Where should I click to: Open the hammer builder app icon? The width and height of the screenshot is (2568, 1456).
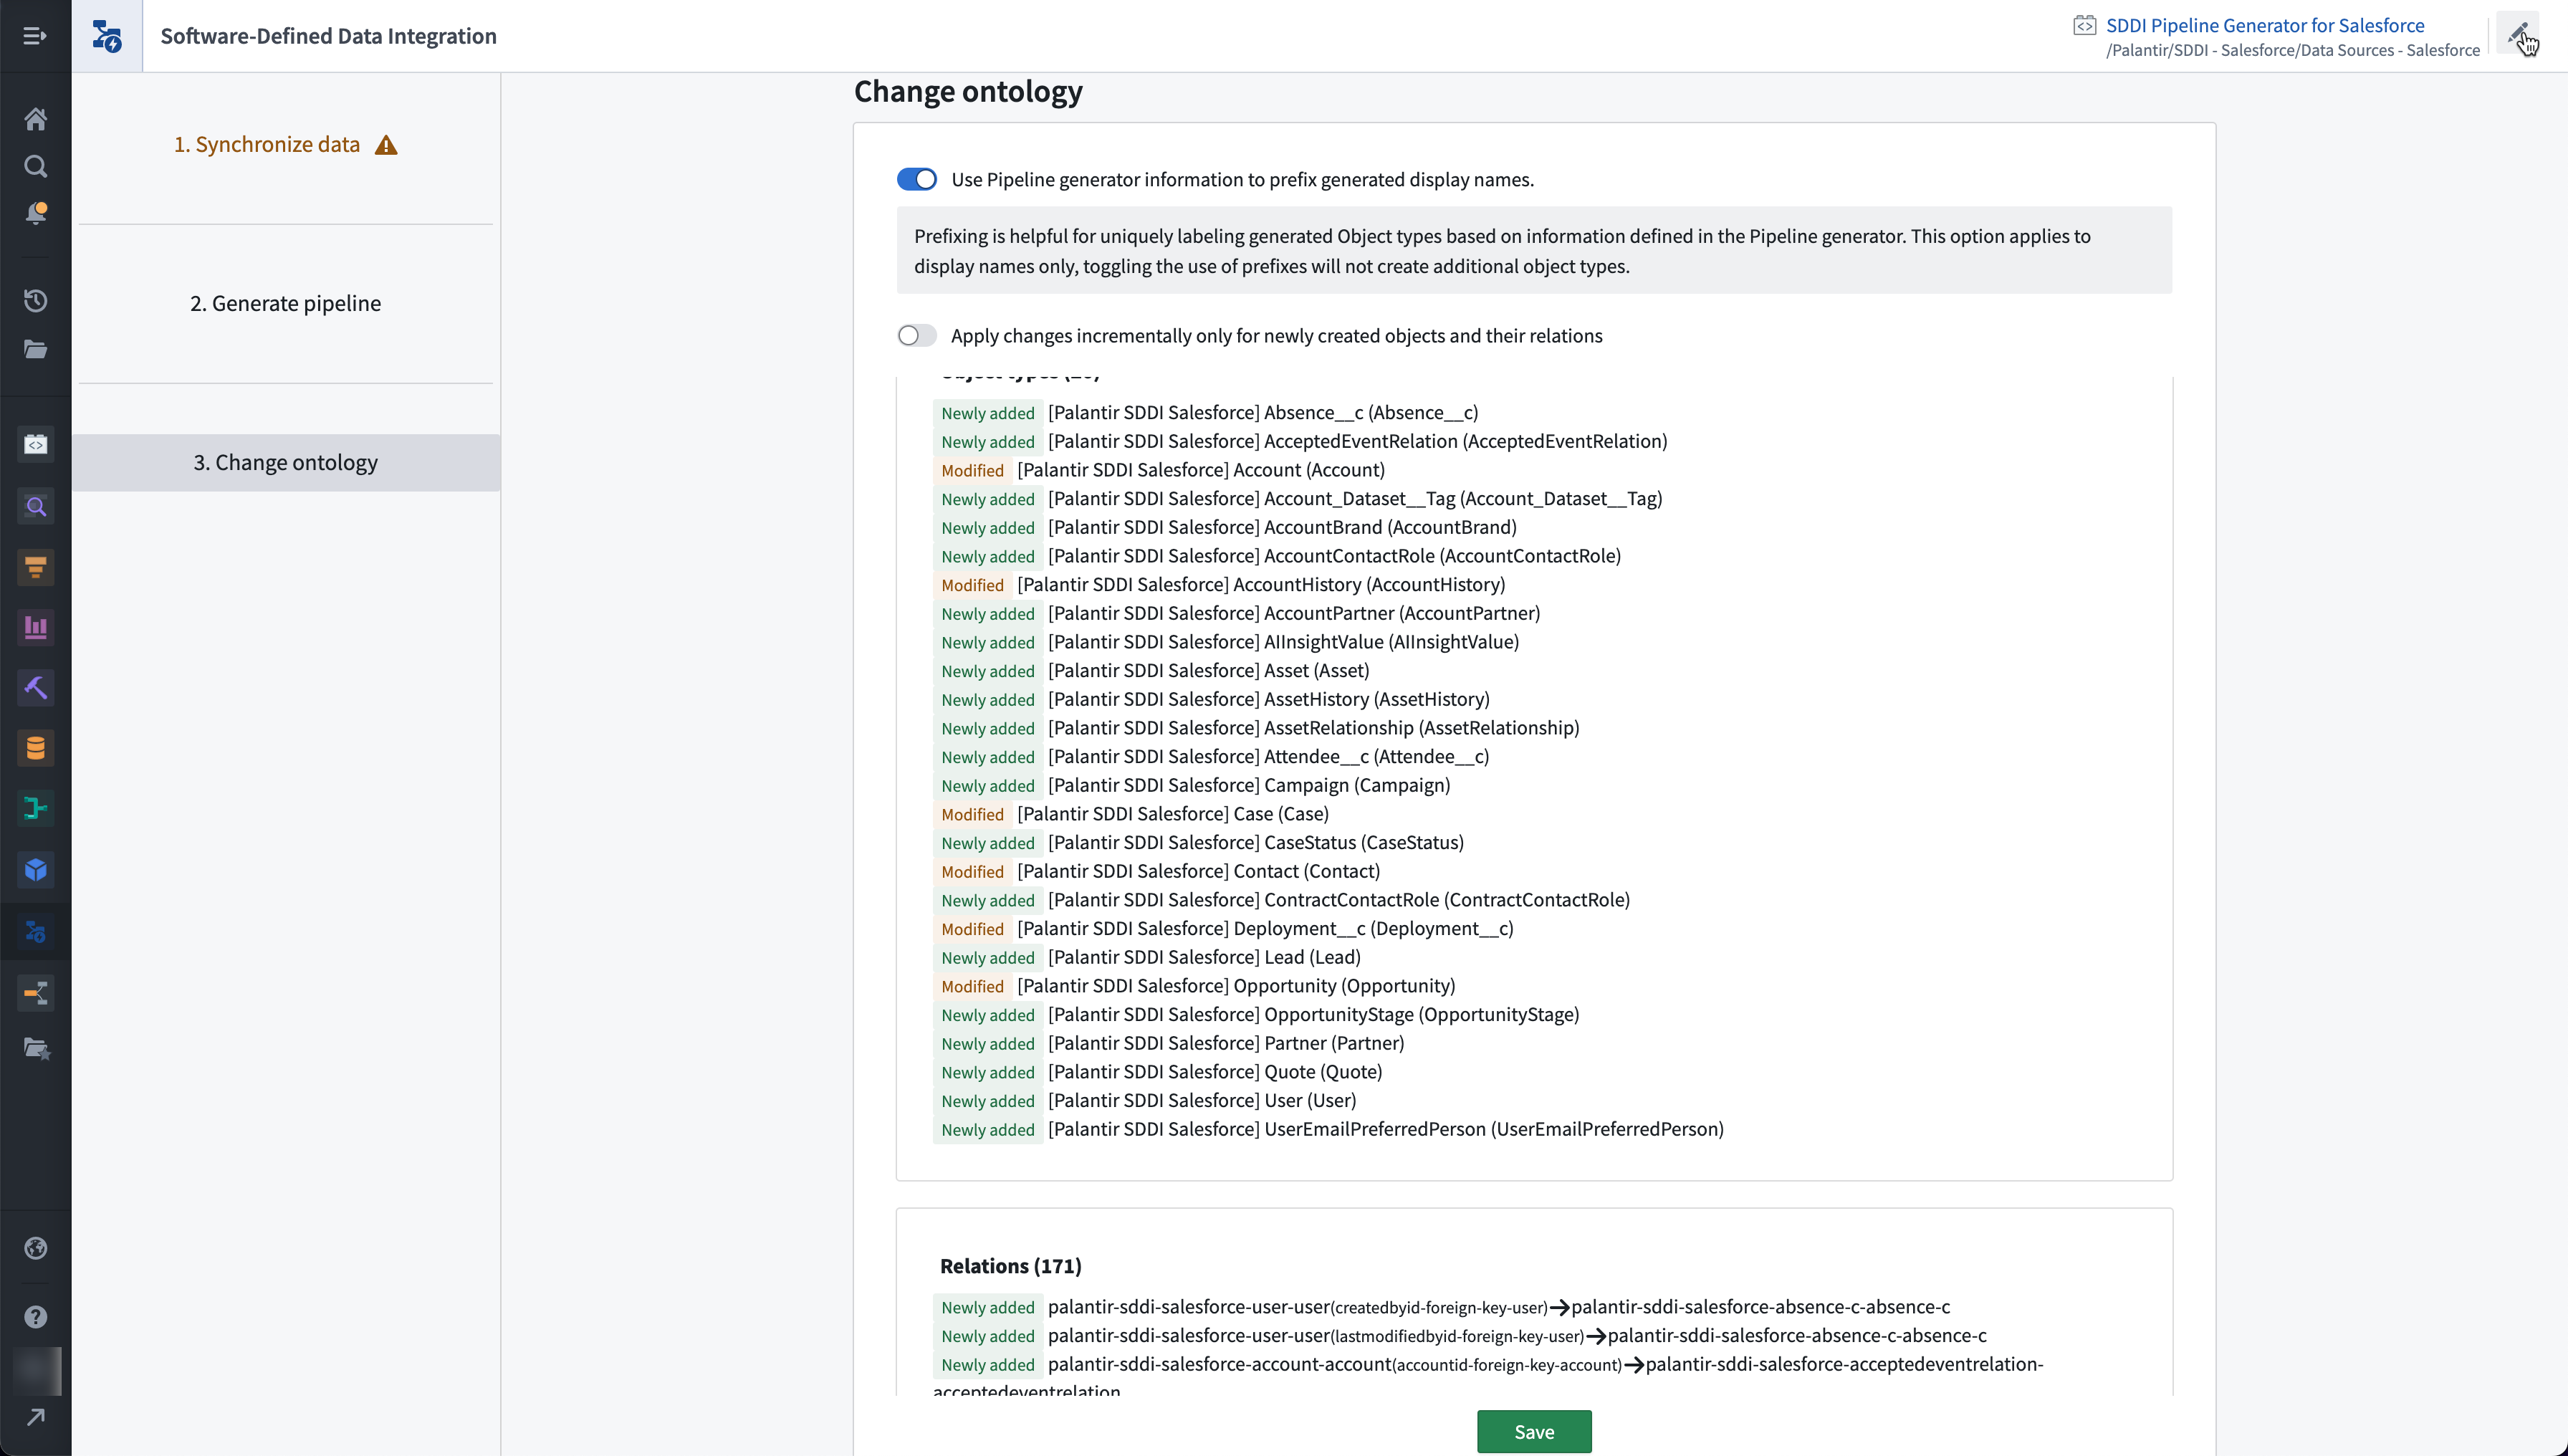pyautogui.click(x=35, y=687)
